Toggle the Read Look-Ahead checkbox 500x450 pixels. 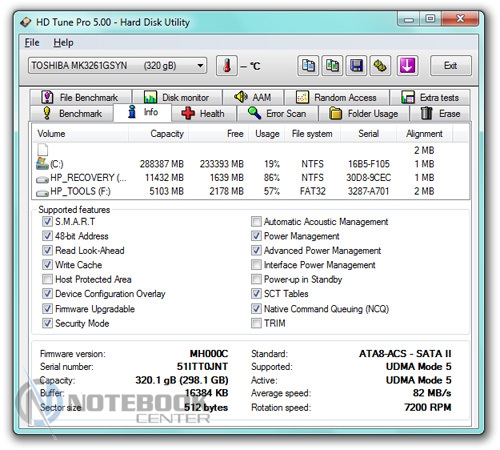(47, 250)
